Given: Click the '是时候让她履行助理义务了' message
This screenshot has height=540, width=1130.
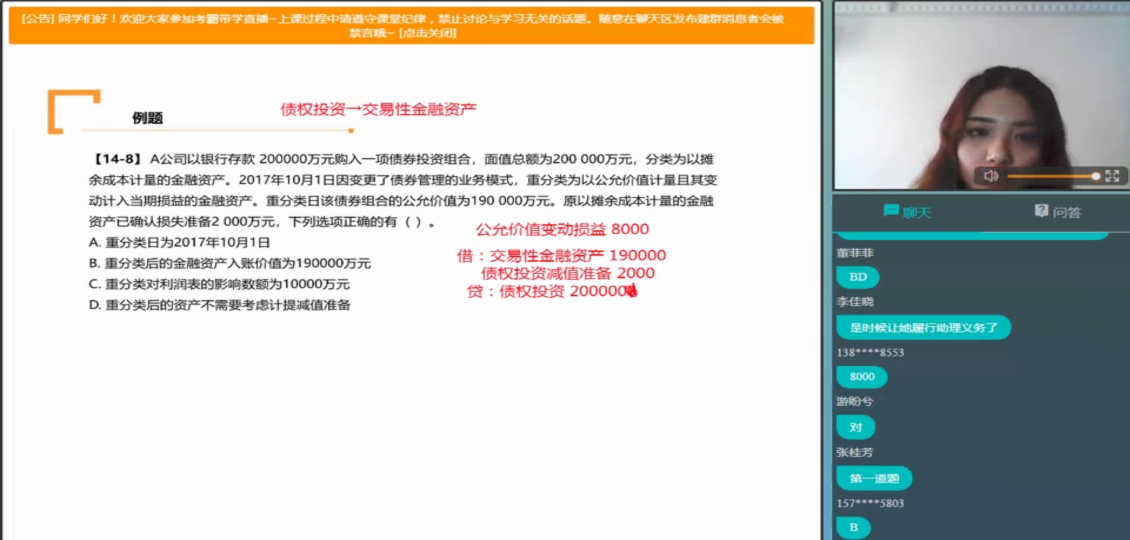Looking at the screenshot, I should (x=923, y=327).
